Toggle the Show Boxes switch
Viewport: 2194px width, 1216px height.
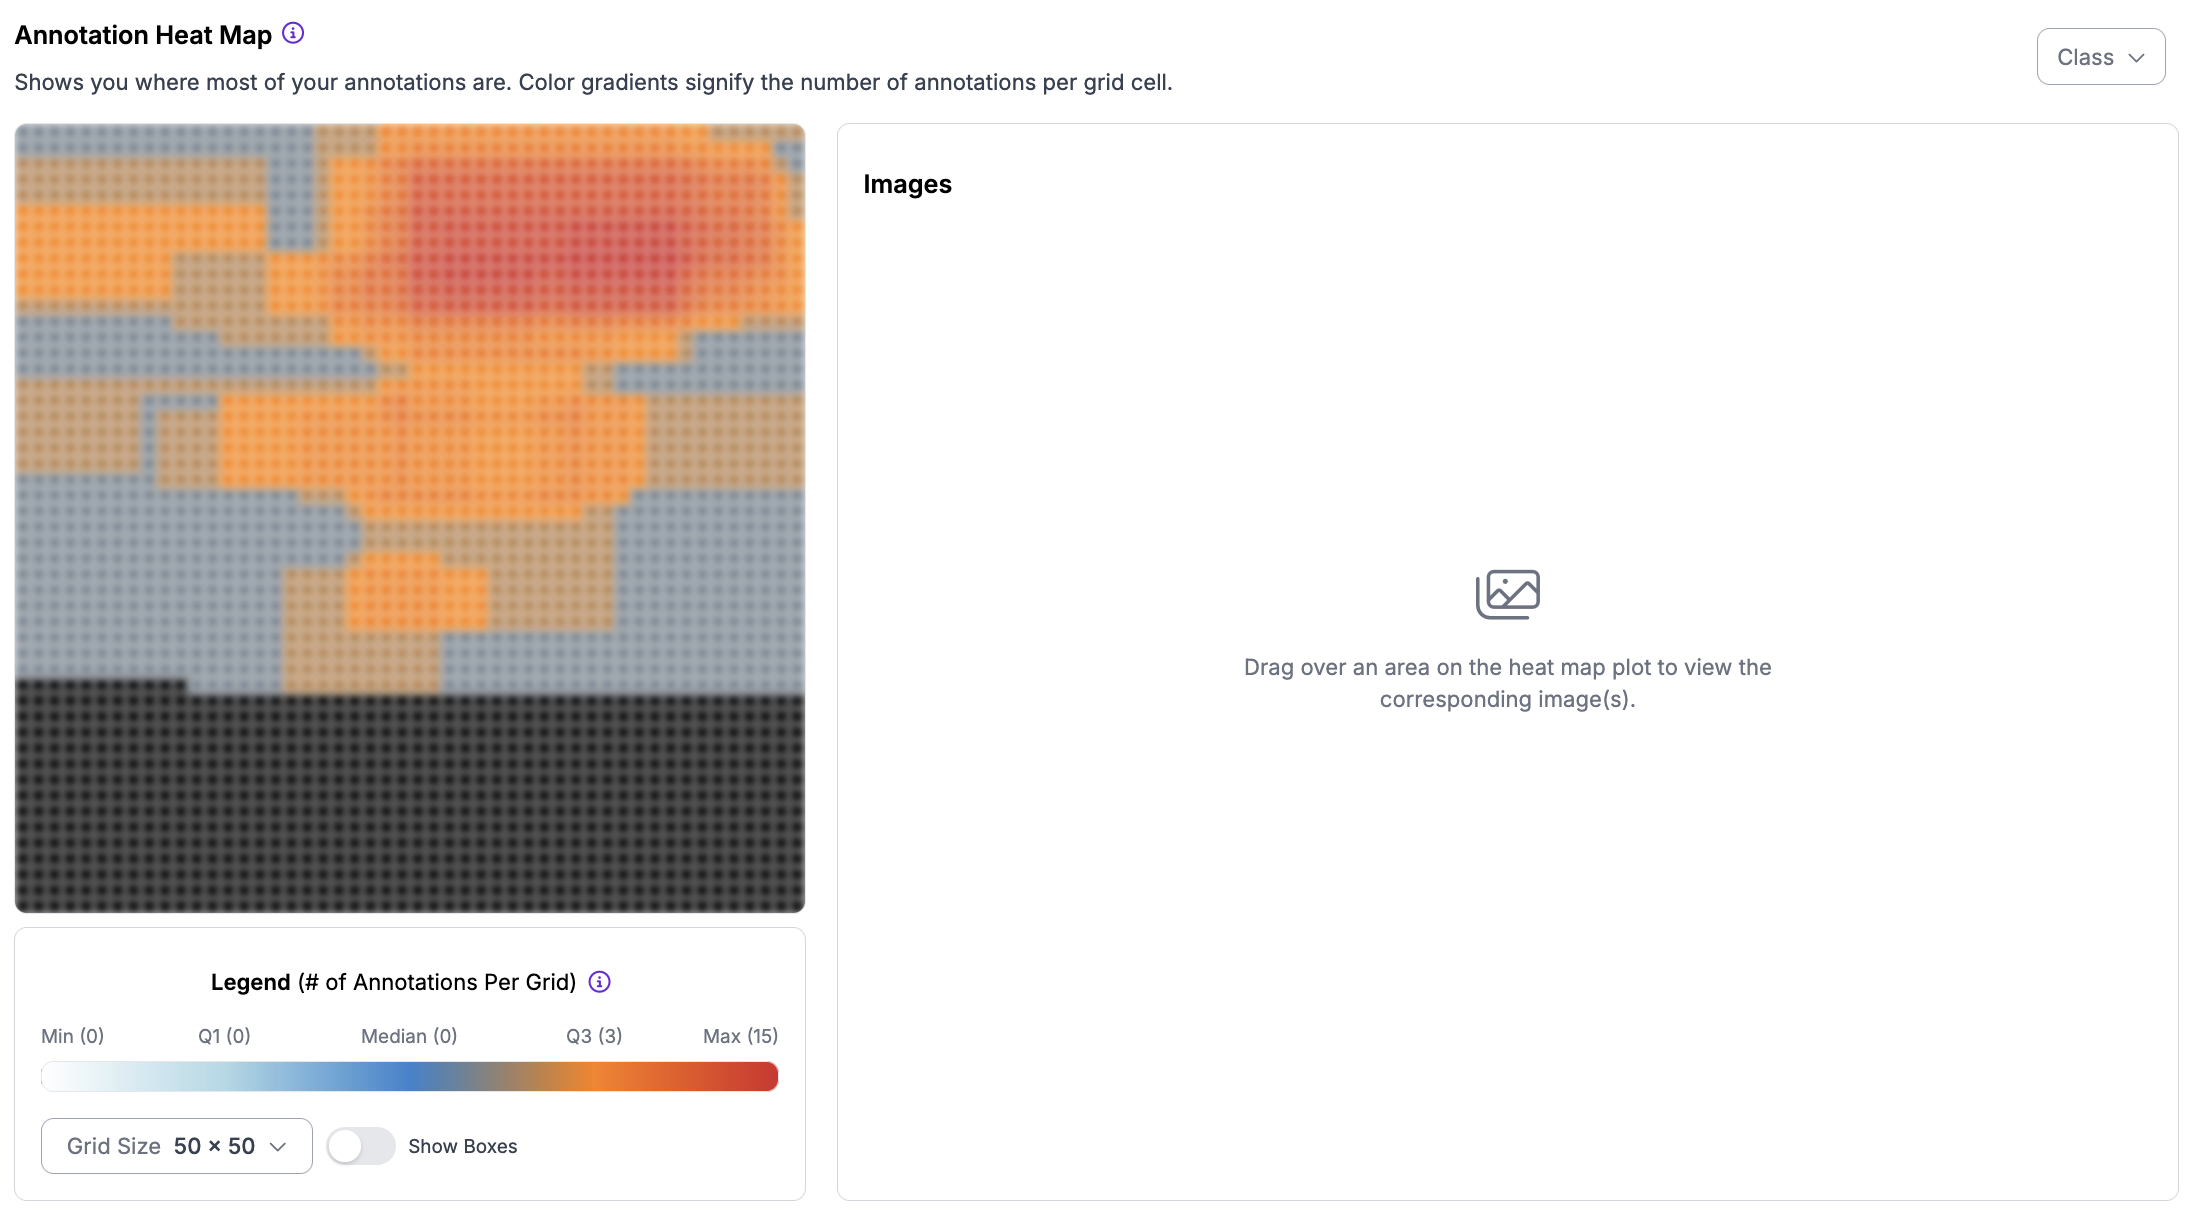coord(361,1146)
